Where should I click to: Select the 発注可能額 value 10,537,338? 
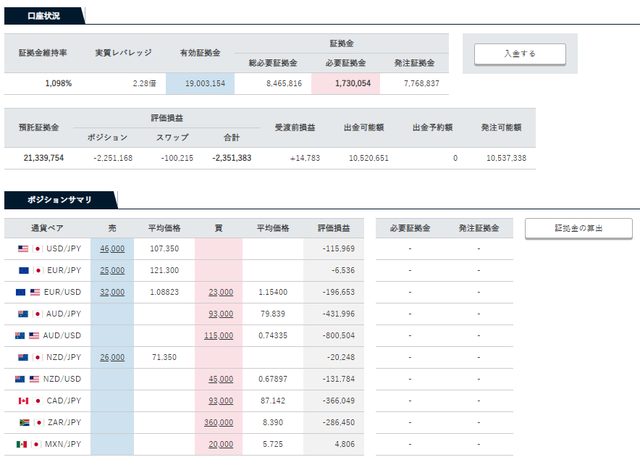[506, 158]
